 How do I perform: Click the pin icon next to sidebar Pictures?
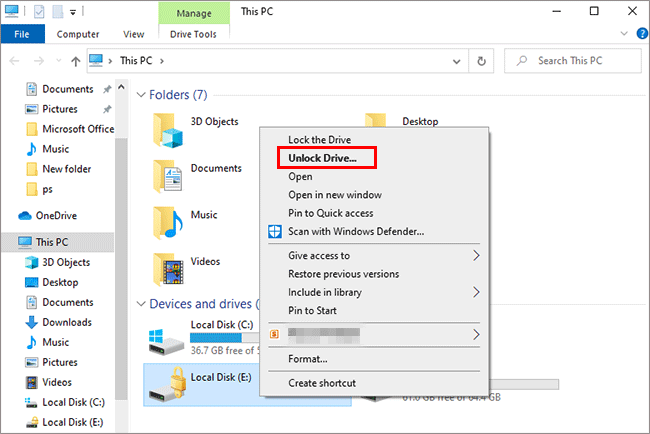click(x=107, y=109)
